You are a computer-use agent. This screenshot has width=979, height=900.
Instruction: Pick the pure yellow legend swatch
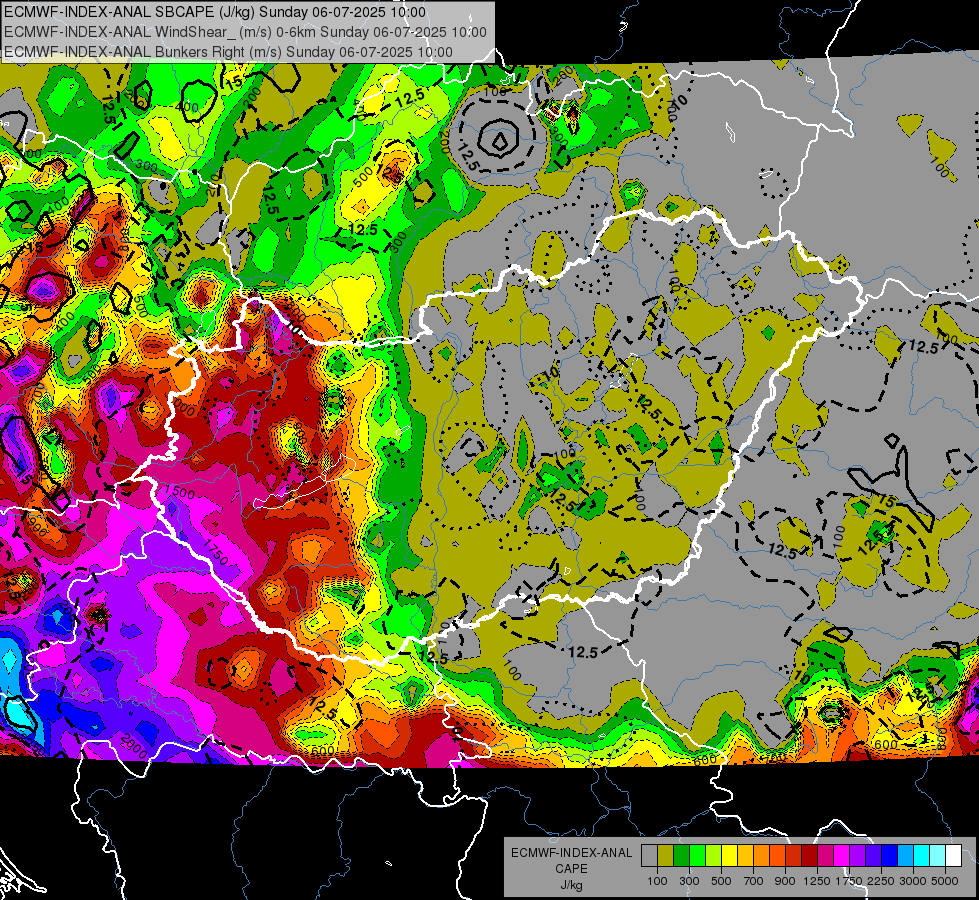coord(729,856)
